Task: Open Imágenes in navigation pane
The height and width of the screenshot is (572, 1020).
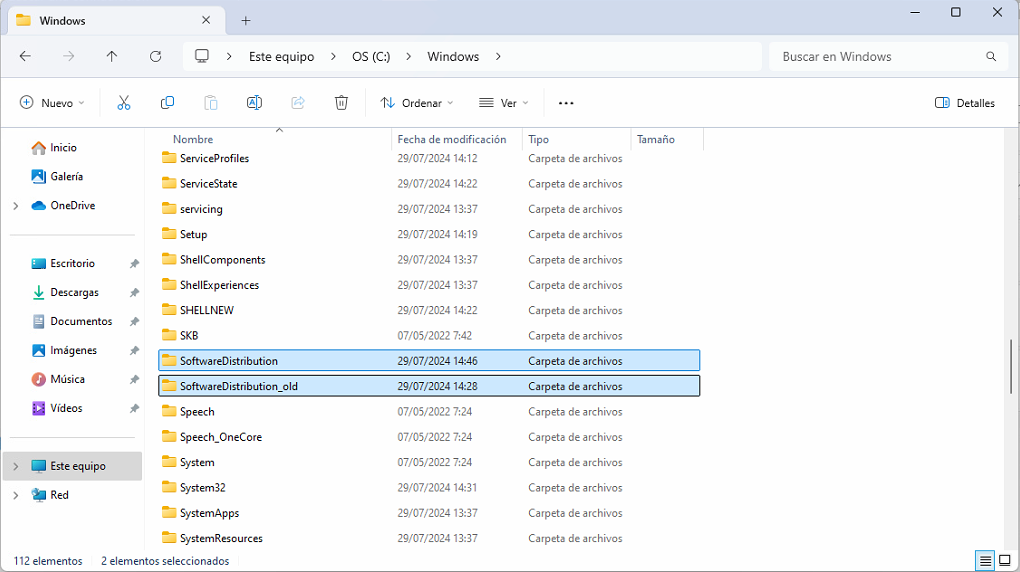Action: coord(73,351)
